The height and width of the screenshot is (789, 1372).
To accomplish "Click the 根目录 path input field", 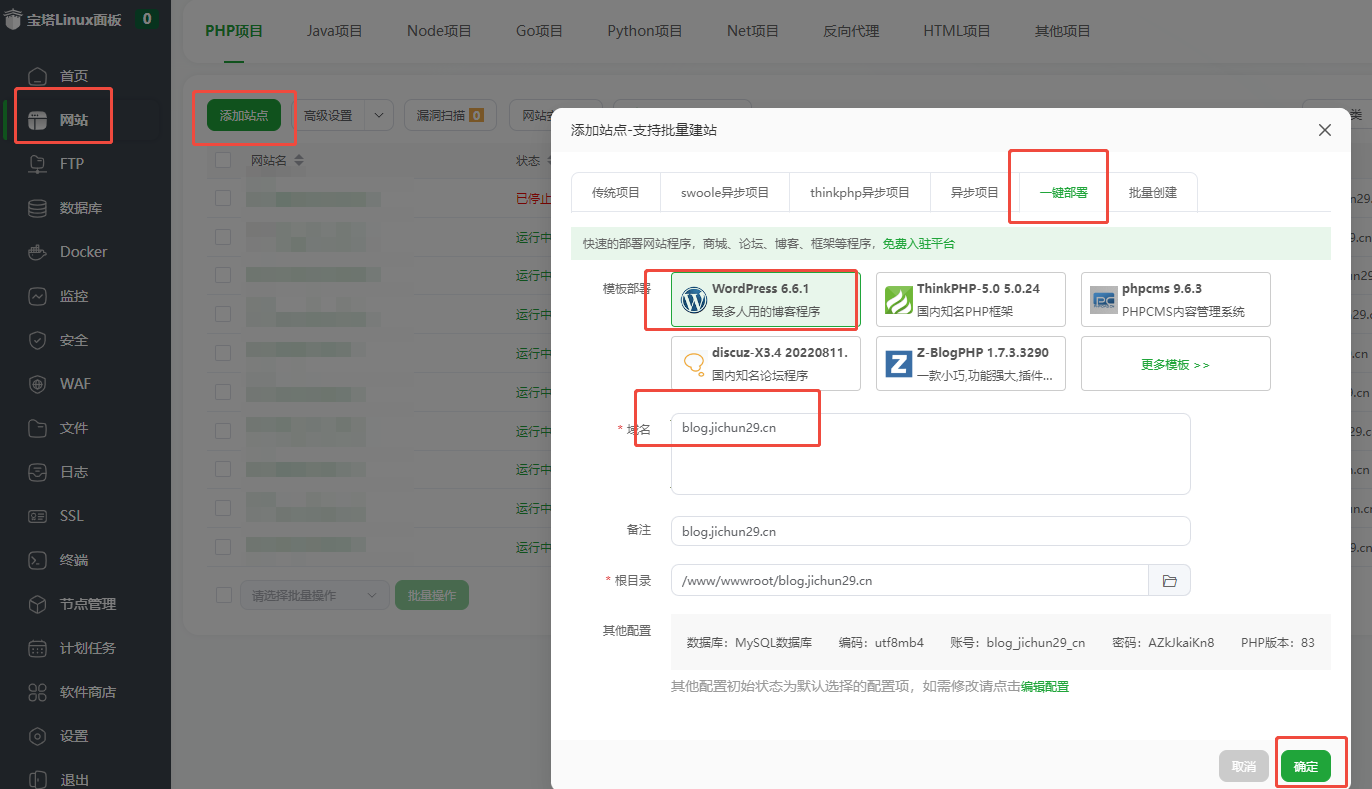I will 909,580.
